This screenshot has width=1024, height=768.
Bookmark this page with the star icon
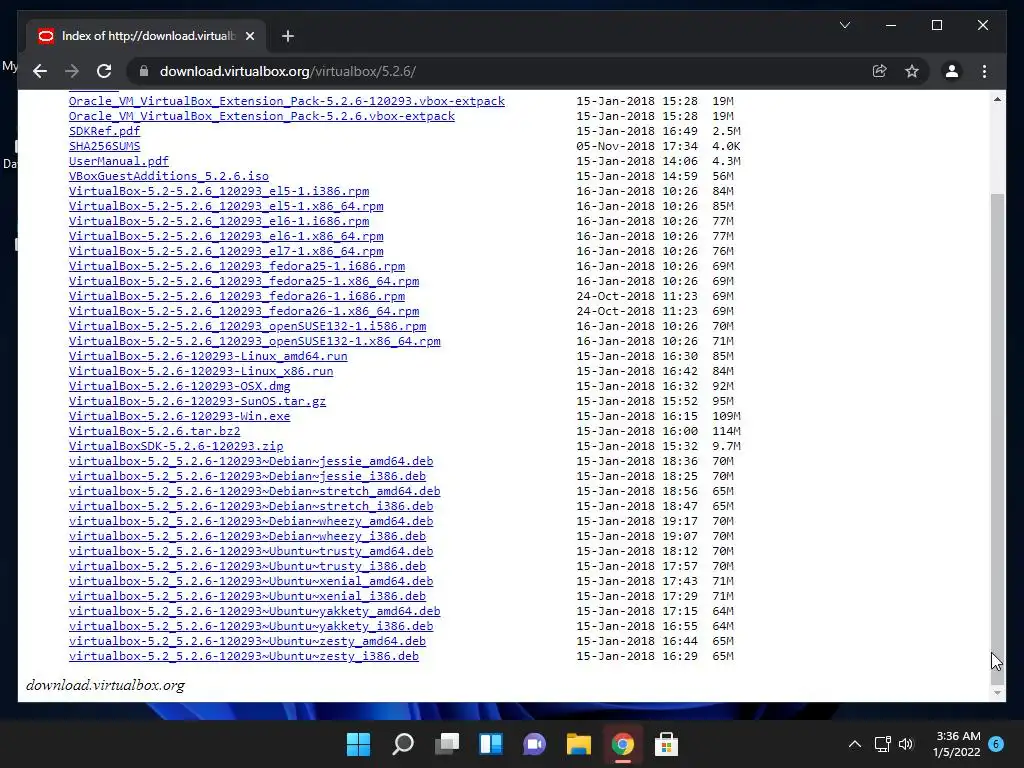point(912,71)
